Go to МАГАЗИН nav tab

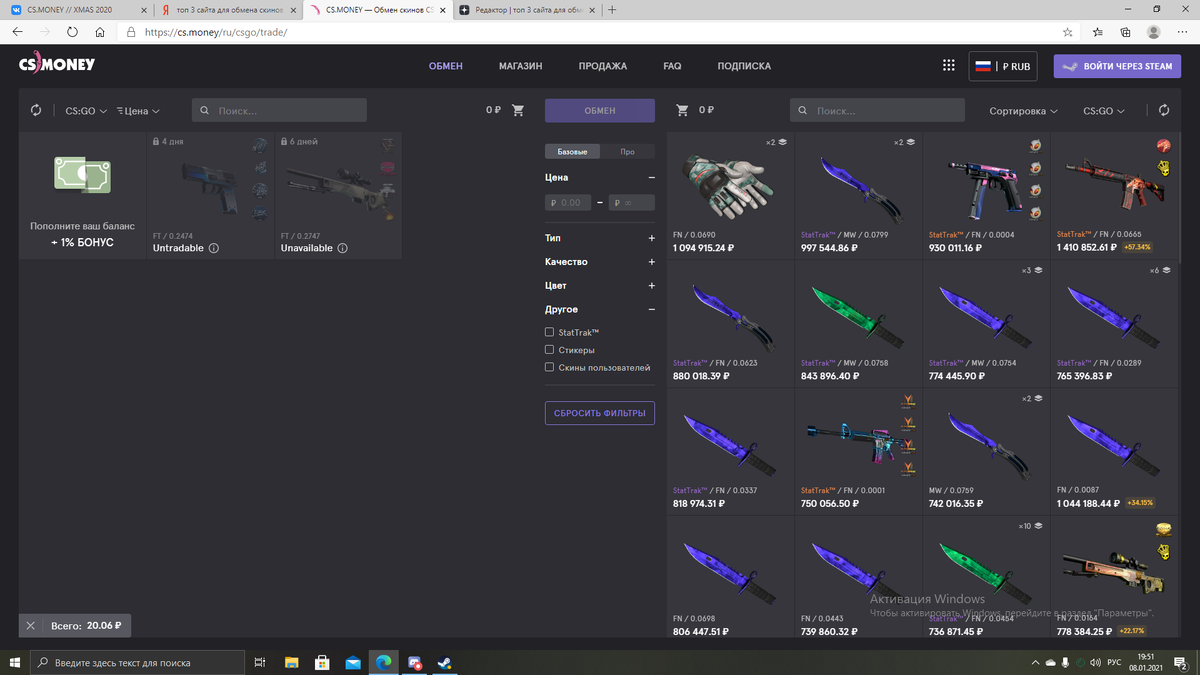tap(520, 66)
